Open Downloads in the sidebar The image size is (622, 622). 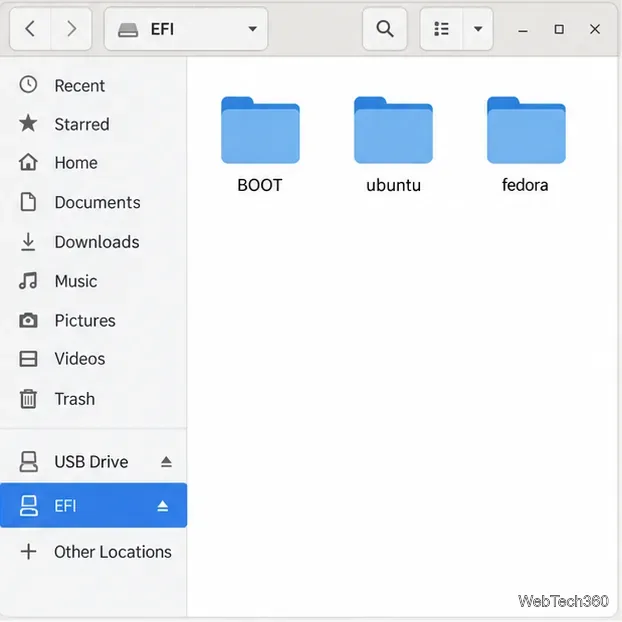(x=93, y=242)
